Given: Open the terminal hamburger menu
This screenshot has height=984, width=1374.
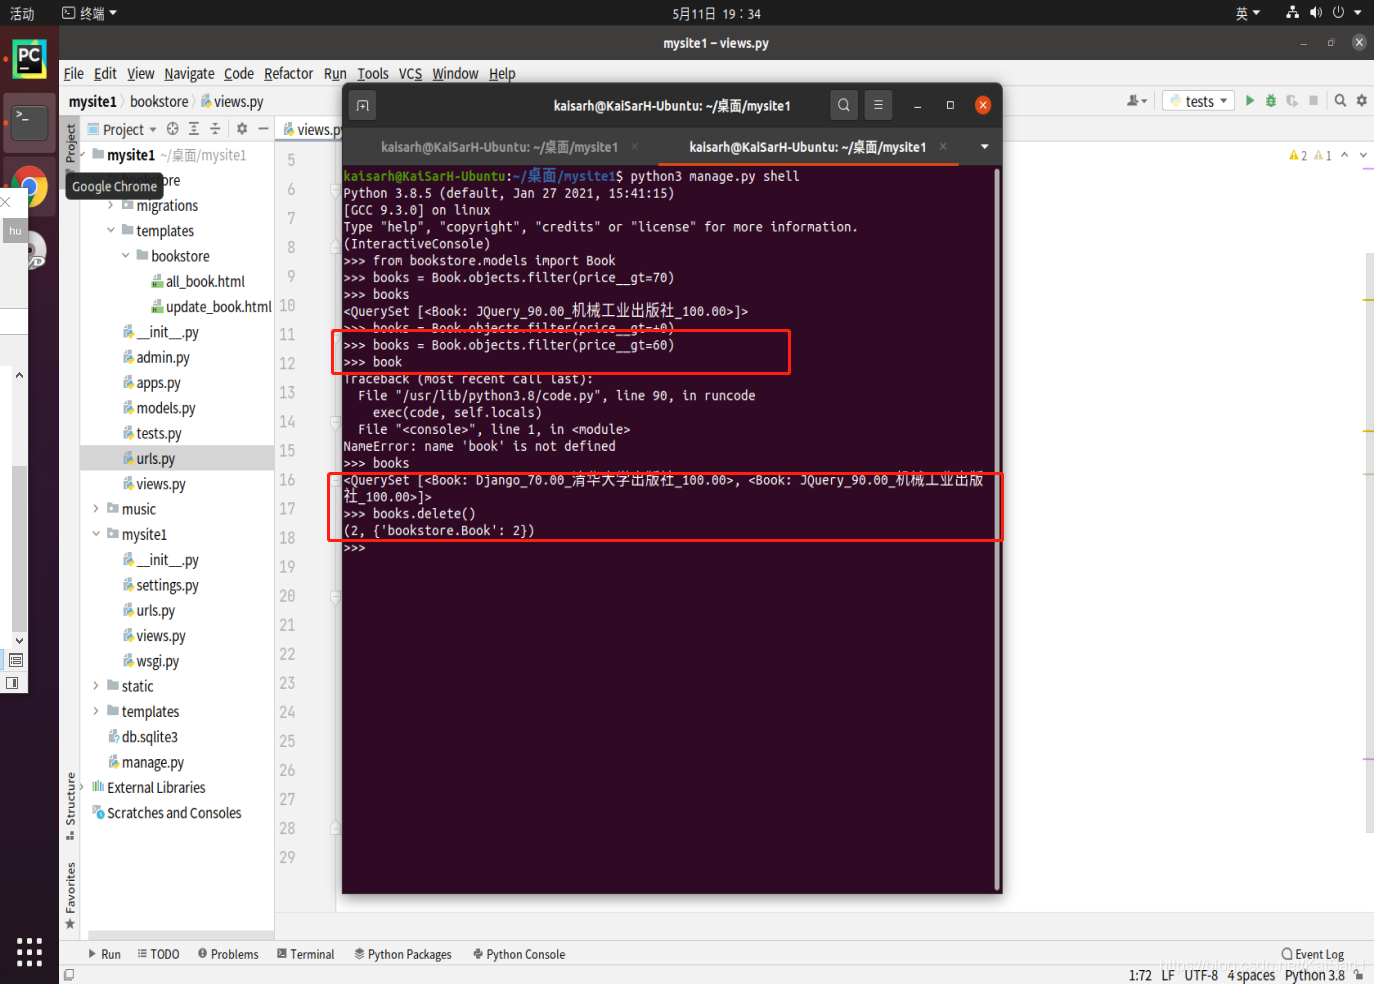Looking at the screenshot, I should (878, 105).
